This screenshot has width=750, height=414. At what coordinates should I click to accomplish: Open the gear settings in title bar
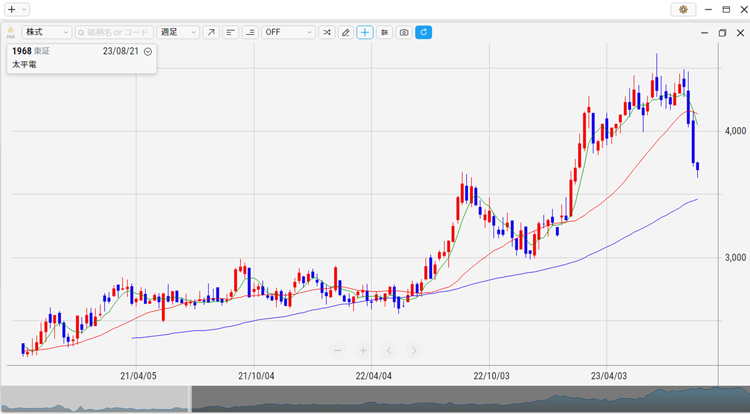coord(684,9)
